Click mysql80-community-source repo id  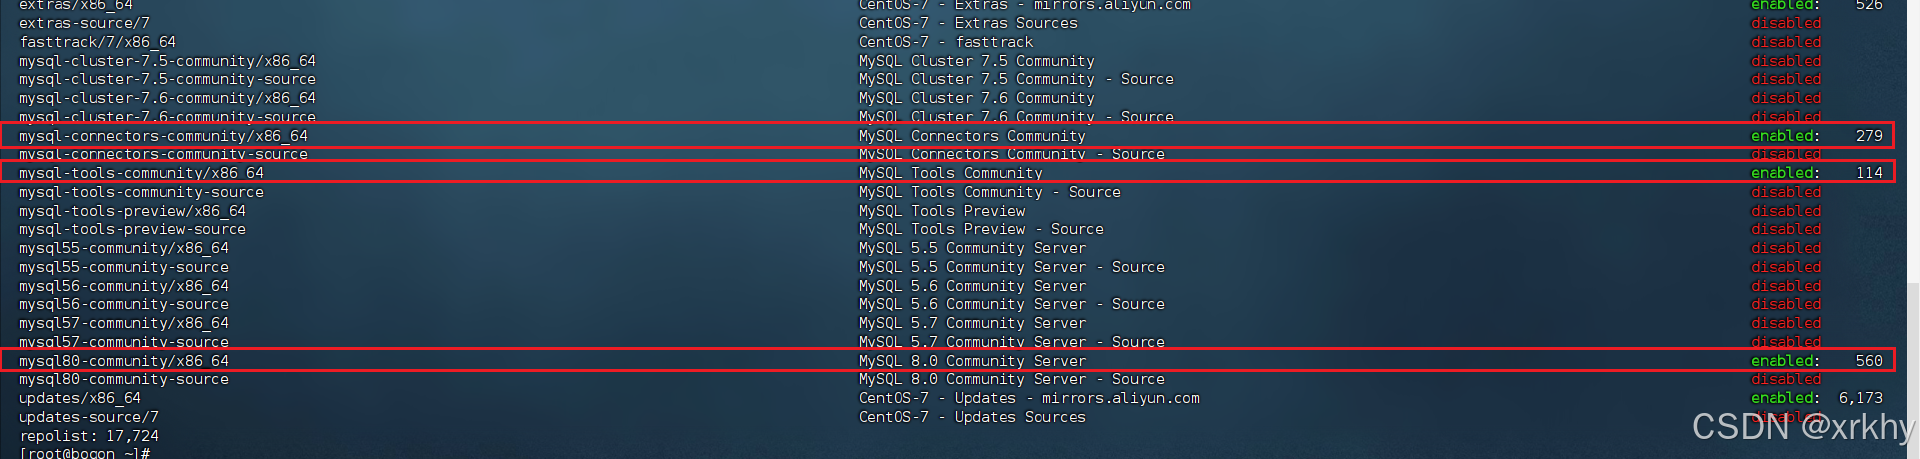(x=124, y=379)
